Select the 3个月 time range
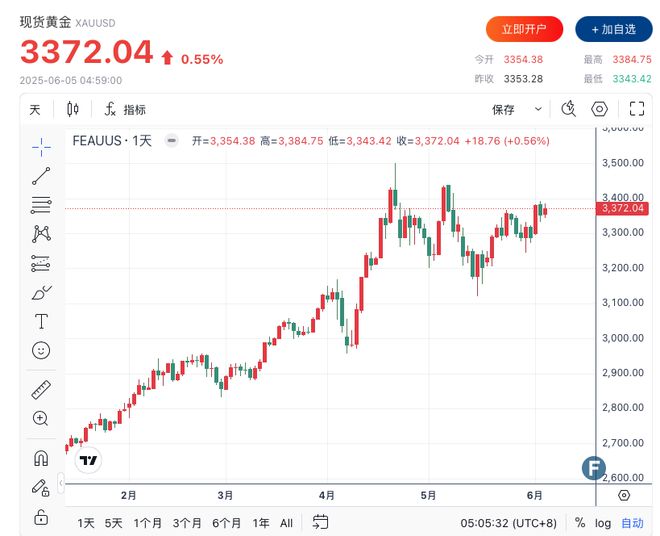Image resolution: width=660 pixels, height=536 pixels. (x=187, y=523)
